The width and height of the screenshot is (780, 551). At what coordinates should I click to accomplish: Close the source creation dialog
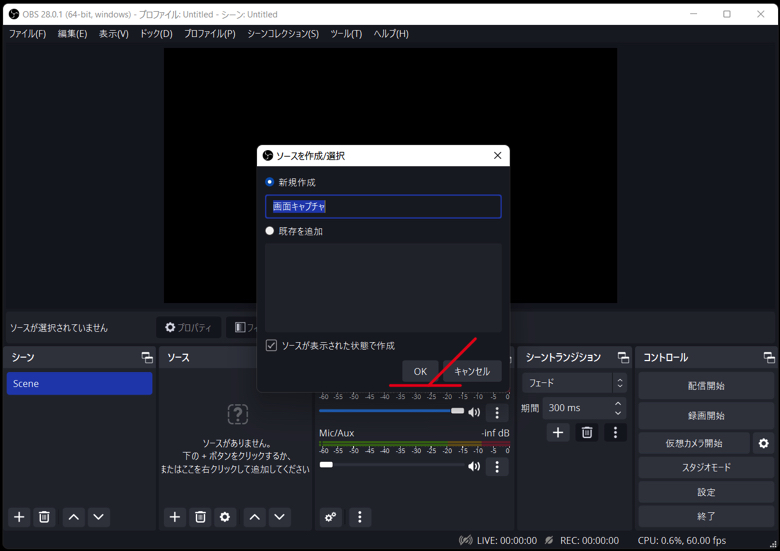coord(497,156)
